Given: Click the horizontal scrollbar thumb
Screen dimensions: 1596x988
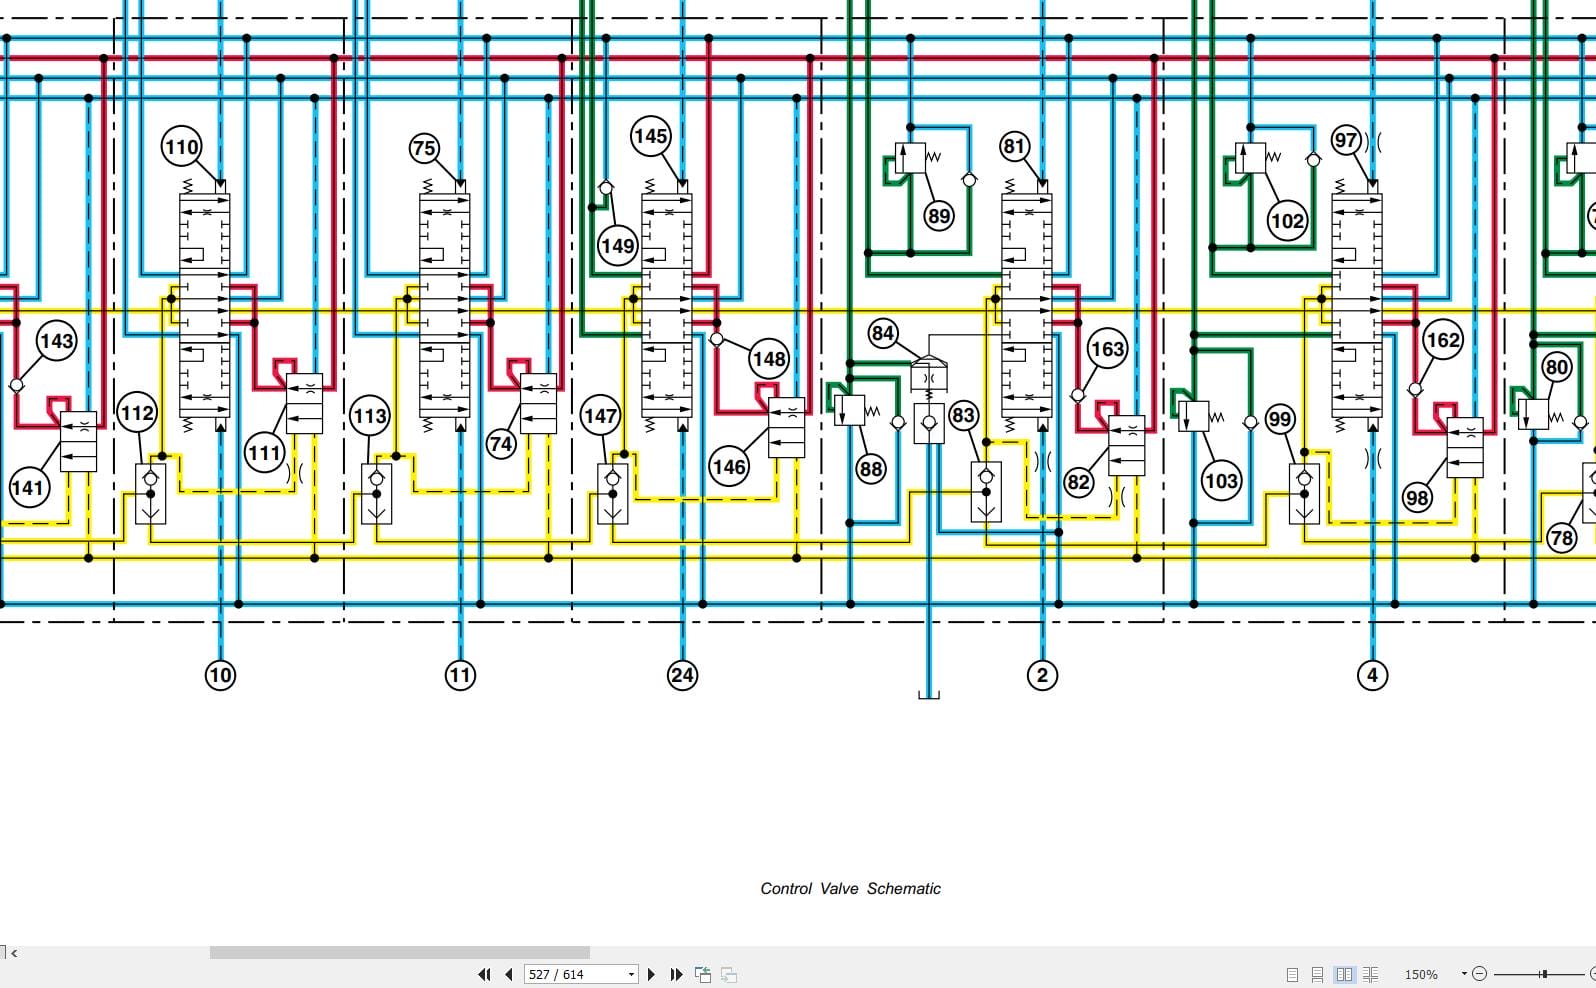Looking at the screenshot, I should (x=399, y=953).
